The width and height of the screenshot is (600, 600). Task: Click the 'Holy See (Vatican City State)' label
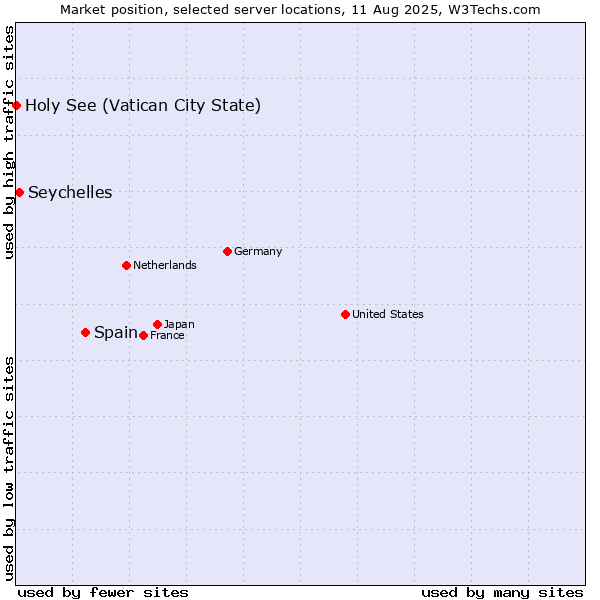click(143, 106)
